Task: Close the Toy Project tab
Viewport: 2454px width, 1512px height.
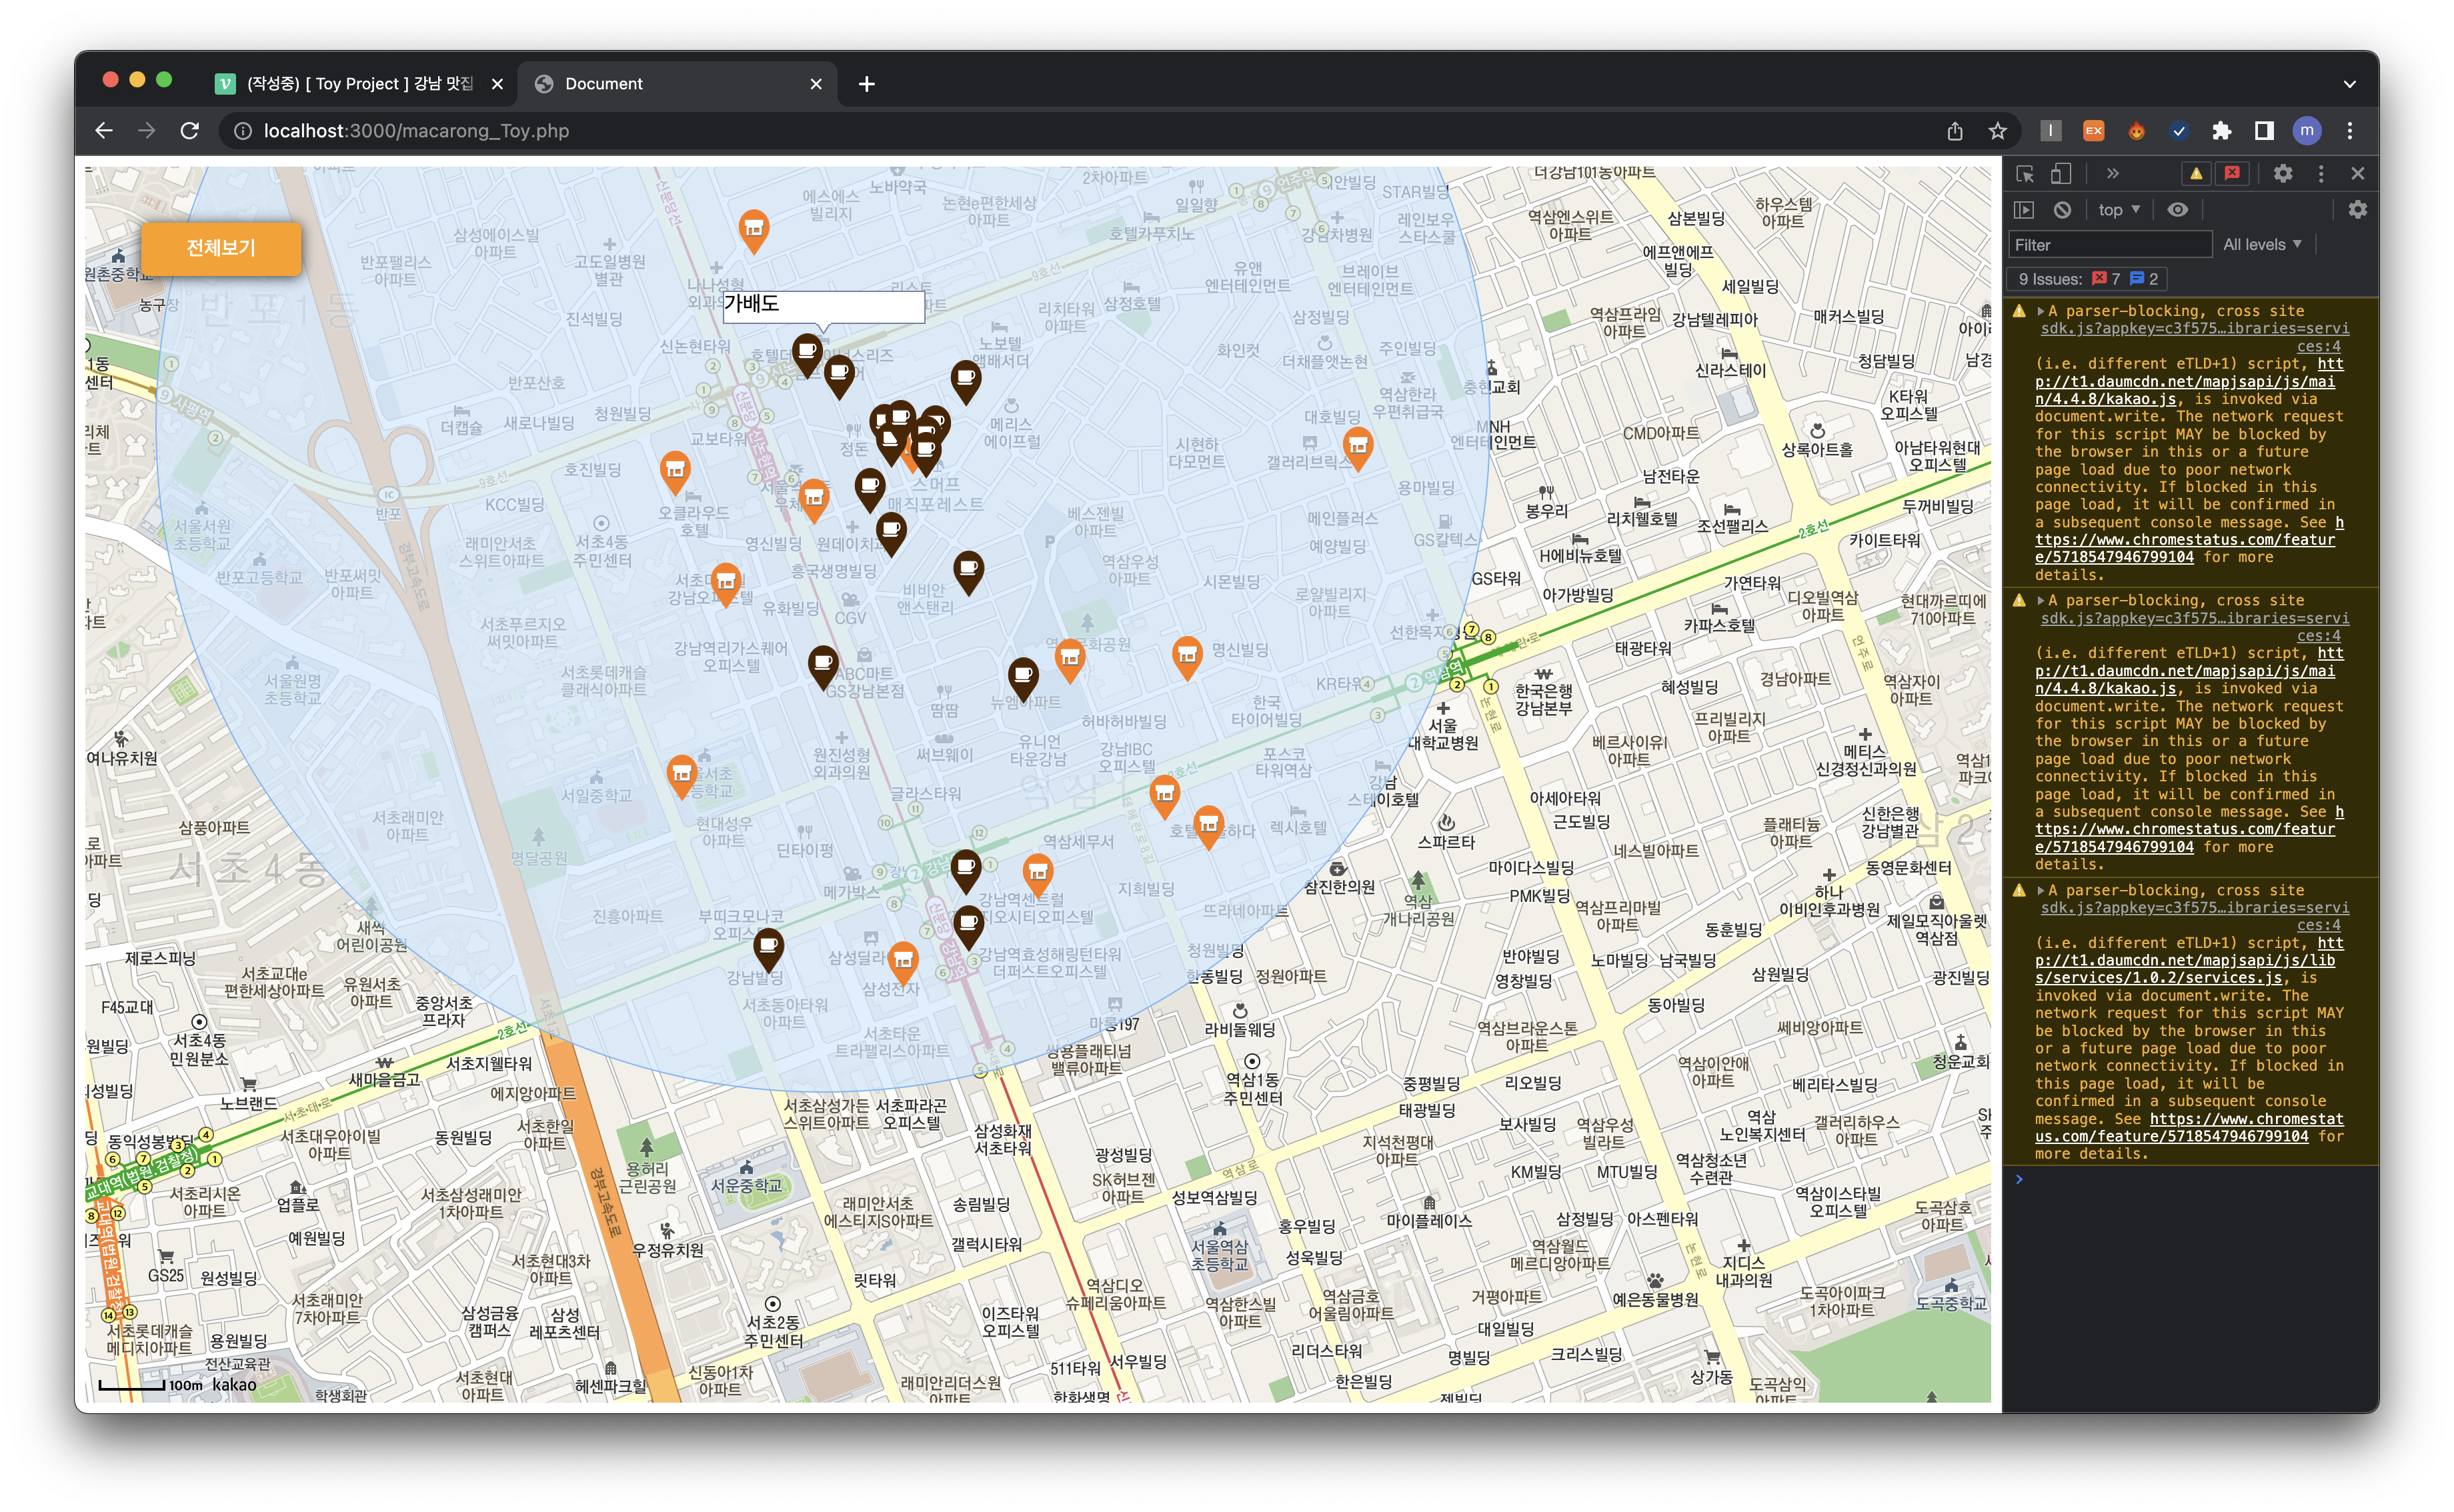Action: tap(497, 84)
